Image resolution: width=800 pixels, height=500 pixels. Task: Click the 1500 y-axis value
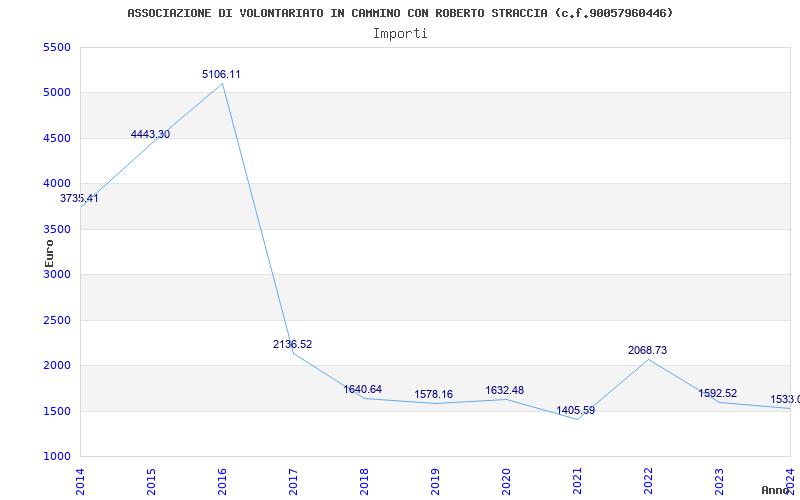pos(57,411)
